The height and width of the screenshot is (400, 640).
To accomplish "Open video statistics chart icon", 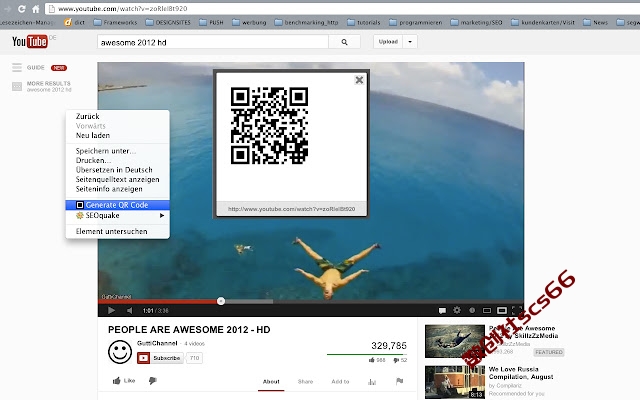I will click(x=372, y=382).
